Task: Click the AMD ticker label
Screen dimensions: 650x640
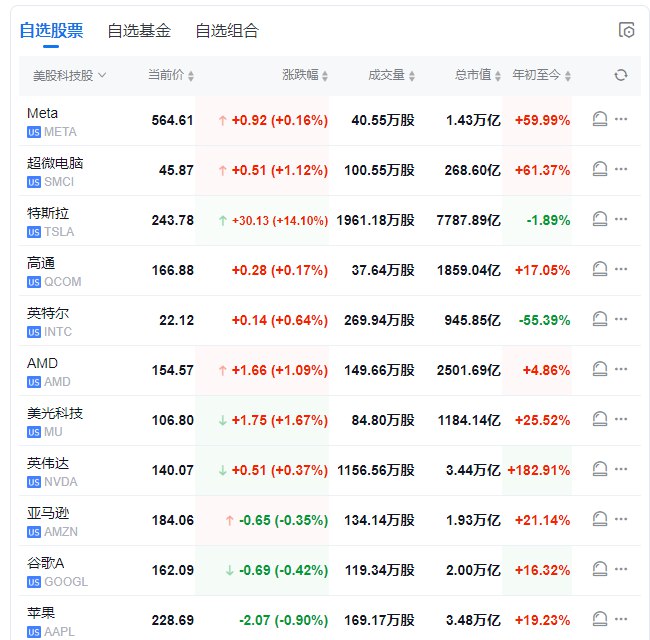Action: click(57, 382)
